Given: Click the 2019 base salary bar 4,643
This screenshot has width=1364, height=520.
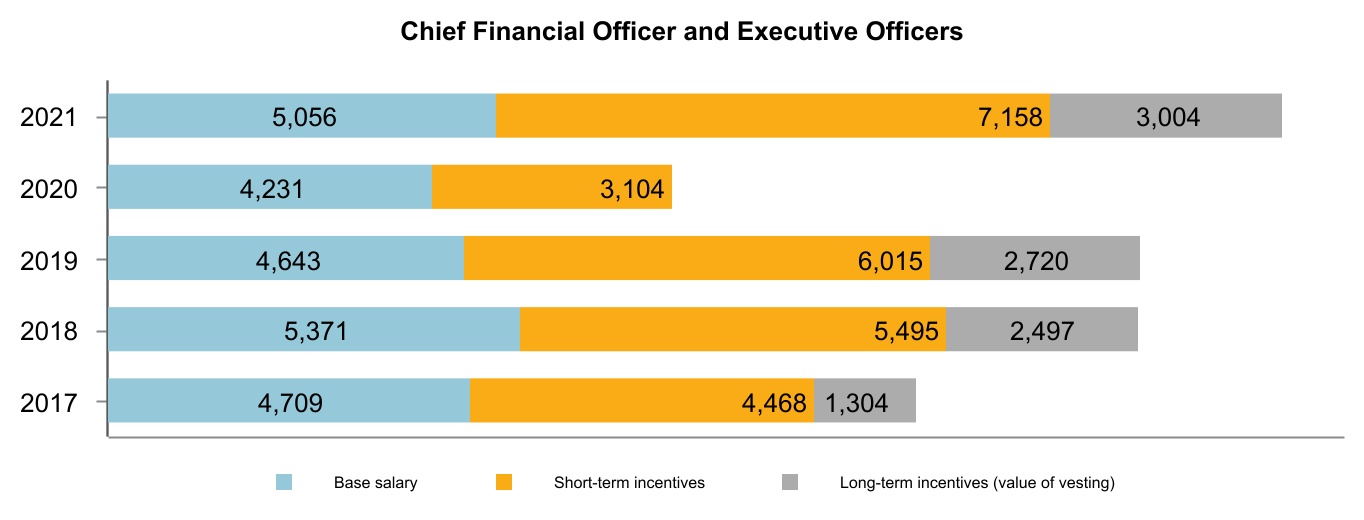Looking at the screenshot, I should 287,259.
